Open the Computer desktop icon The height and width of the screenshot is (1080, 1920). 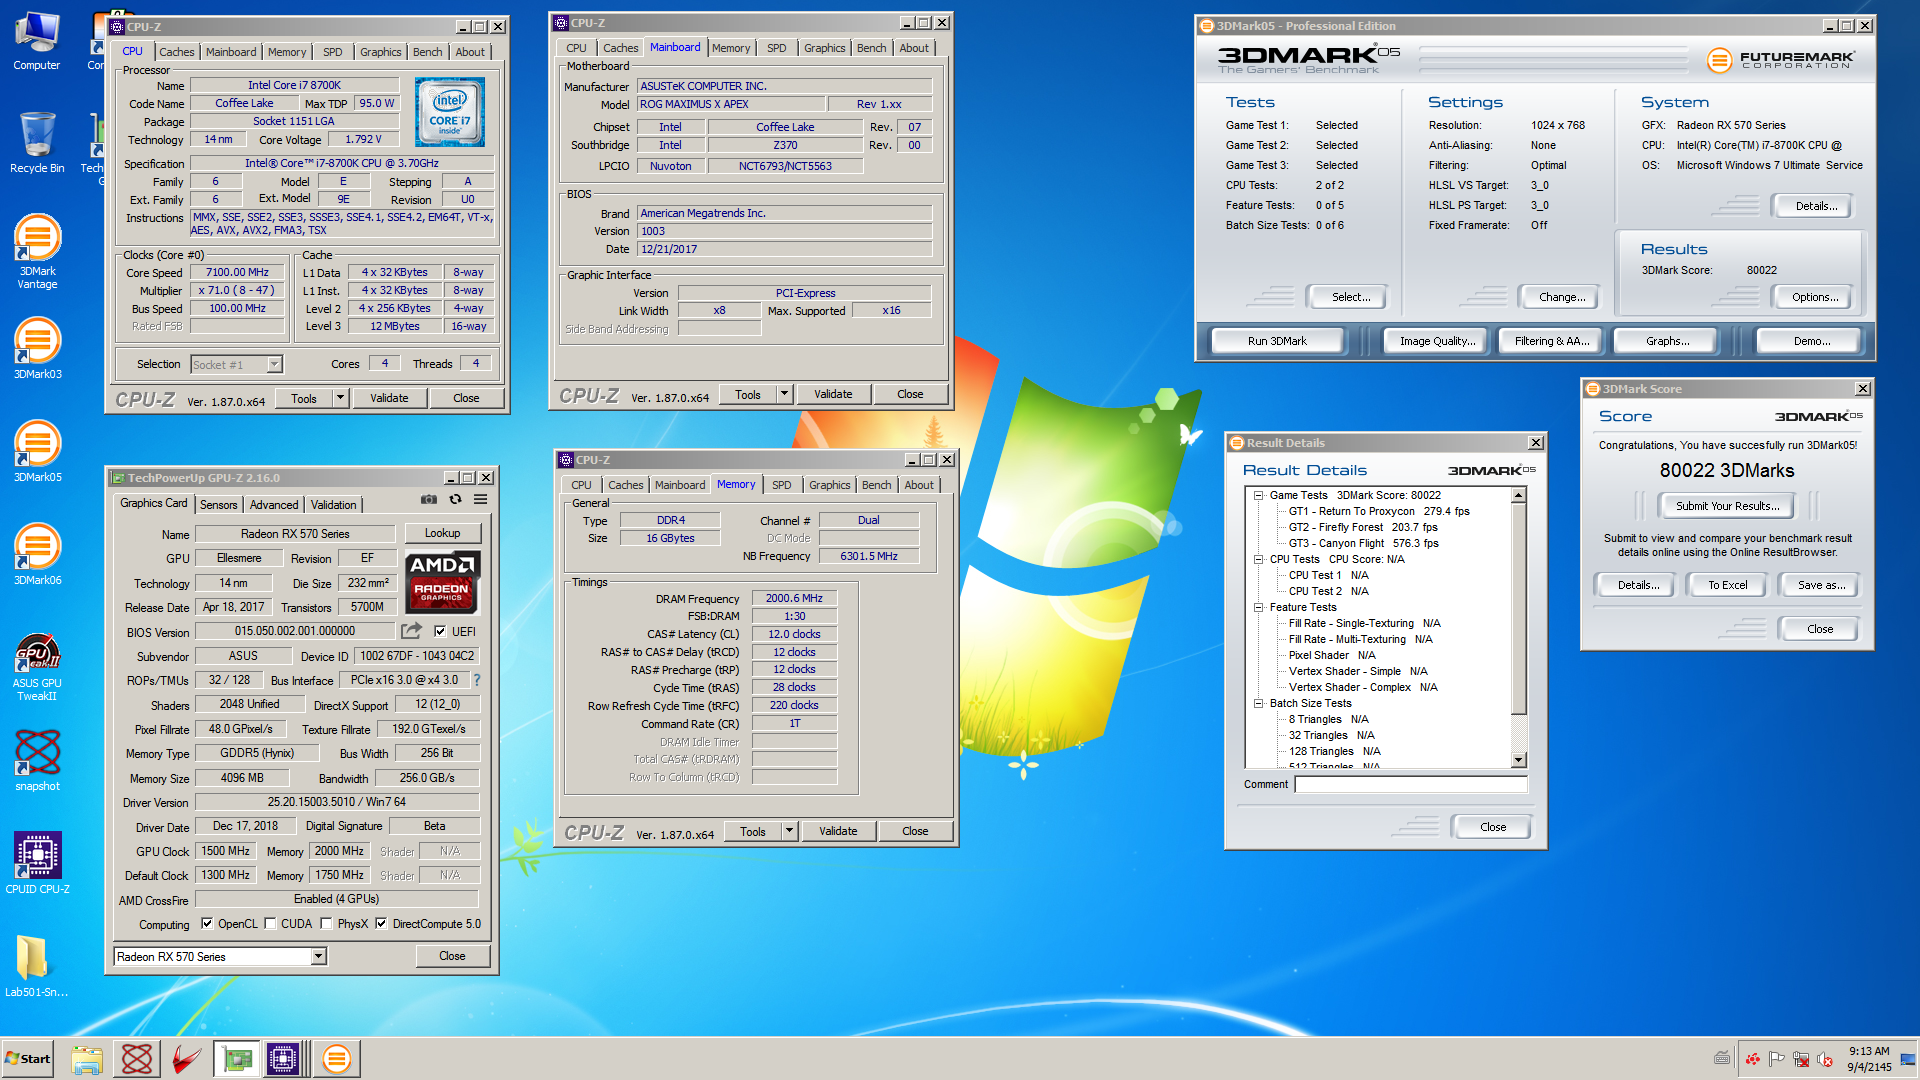coord(37,41)
